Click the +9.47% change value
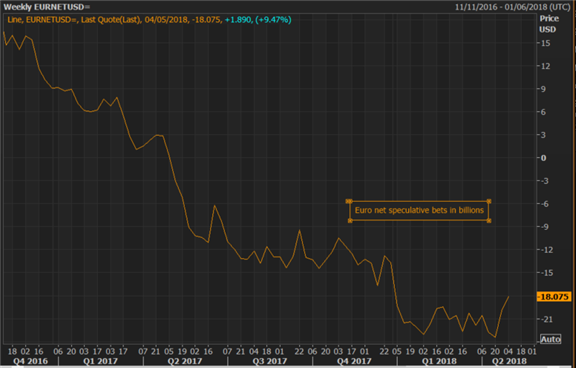 pyautogui.click(x=274, y=19)
